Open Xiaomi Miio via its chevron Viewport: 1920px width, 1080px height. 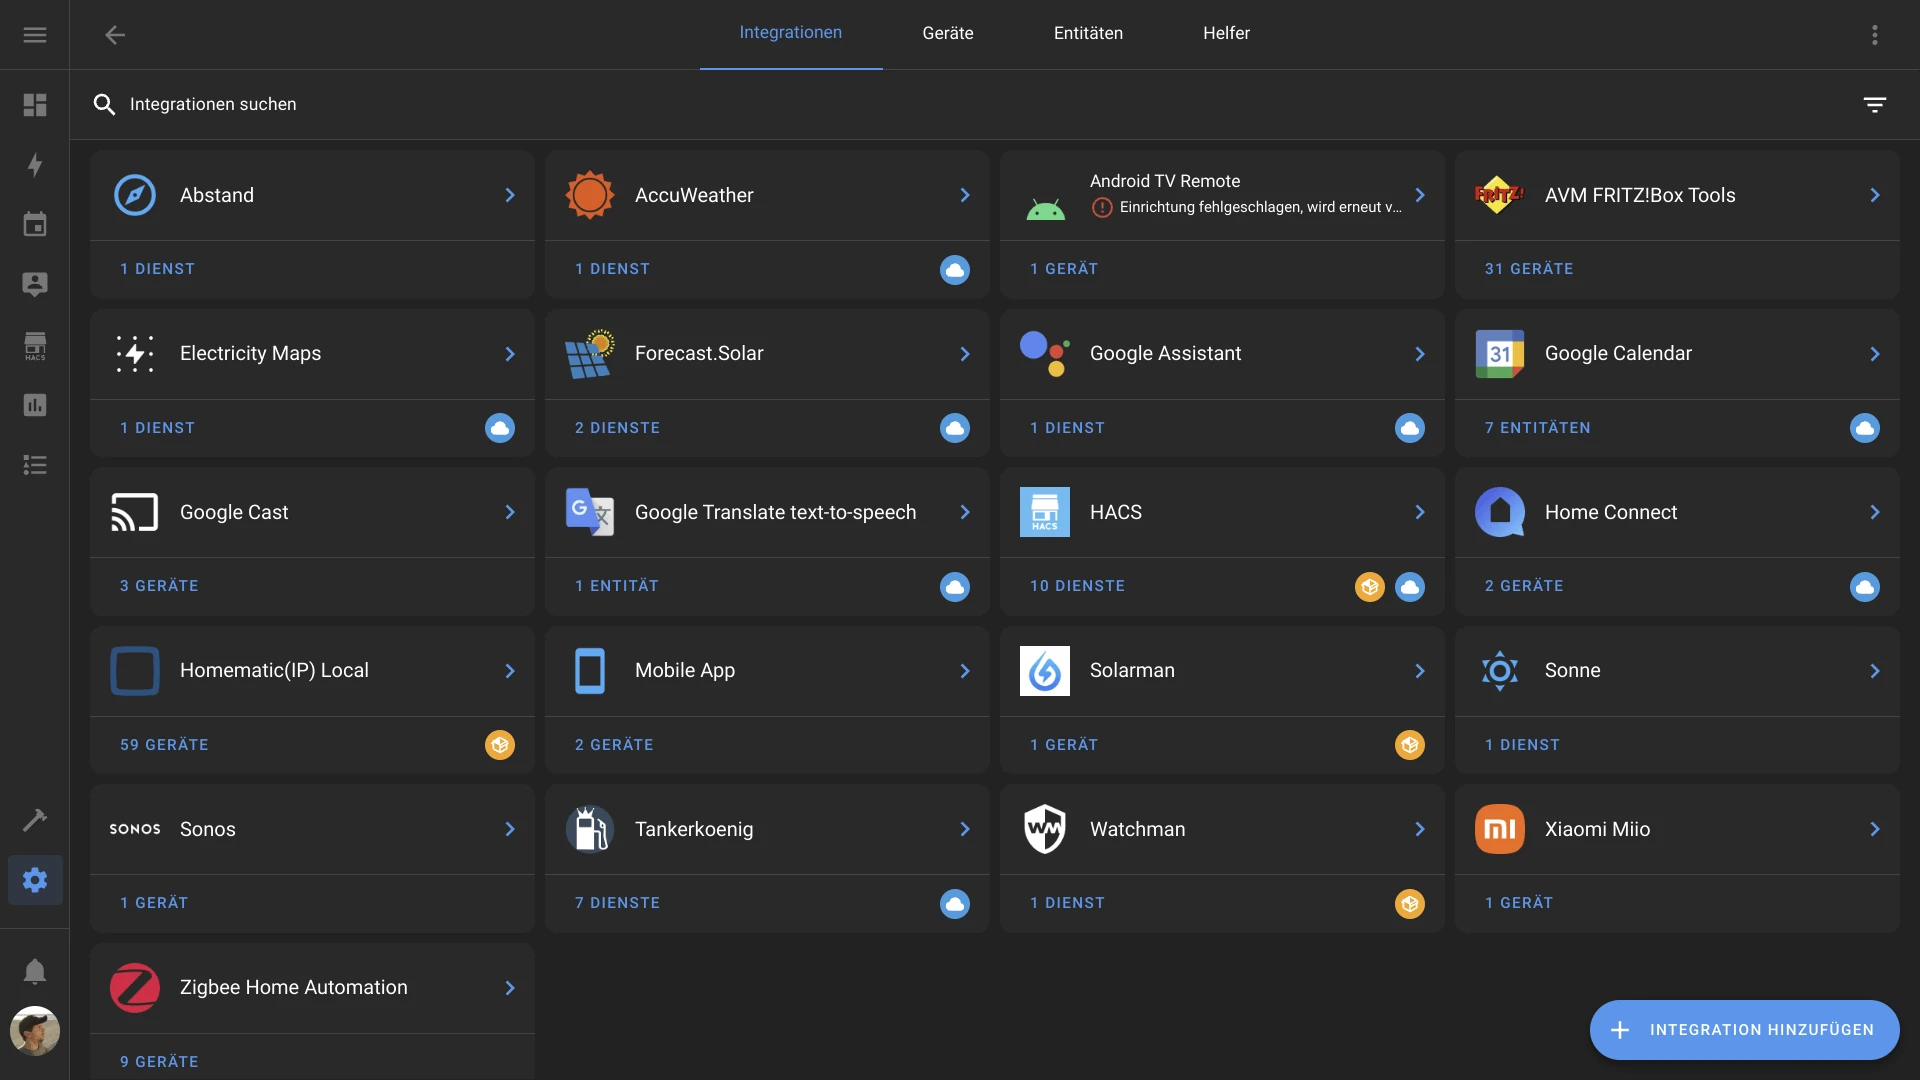[1875, 829]
